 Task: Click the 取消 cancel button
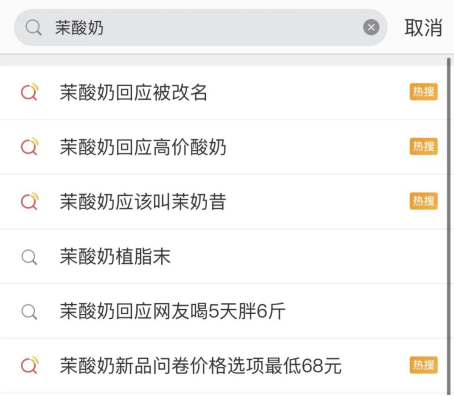423,28
